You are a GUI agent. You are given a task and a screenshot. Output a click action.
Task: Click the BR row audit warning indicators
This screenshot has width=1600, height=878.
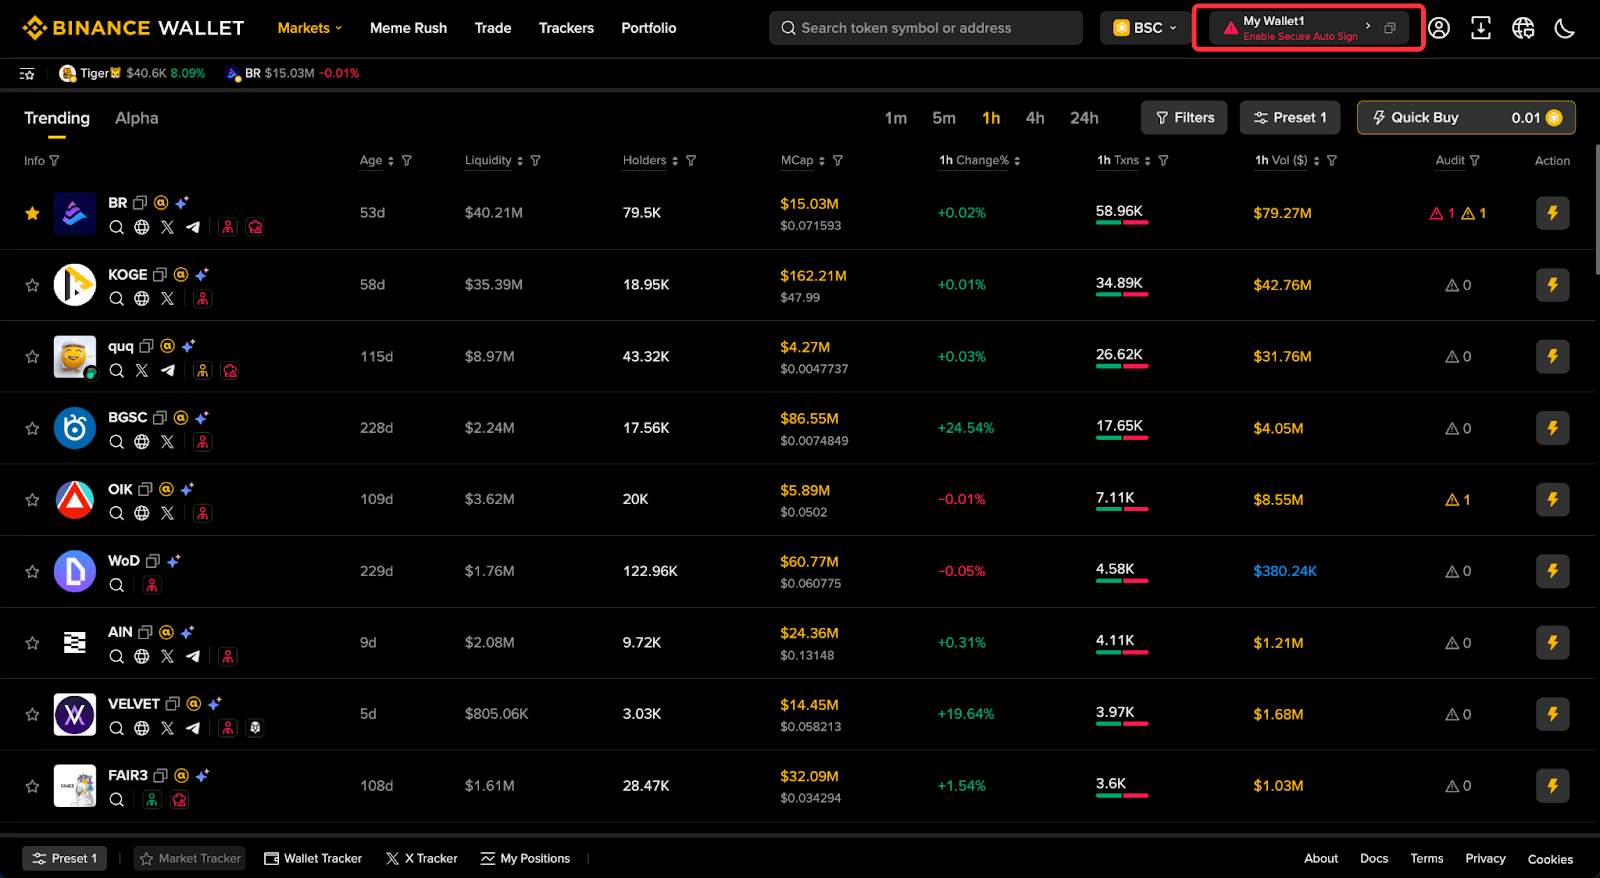pyautogui.click(x=1458, y=213)
